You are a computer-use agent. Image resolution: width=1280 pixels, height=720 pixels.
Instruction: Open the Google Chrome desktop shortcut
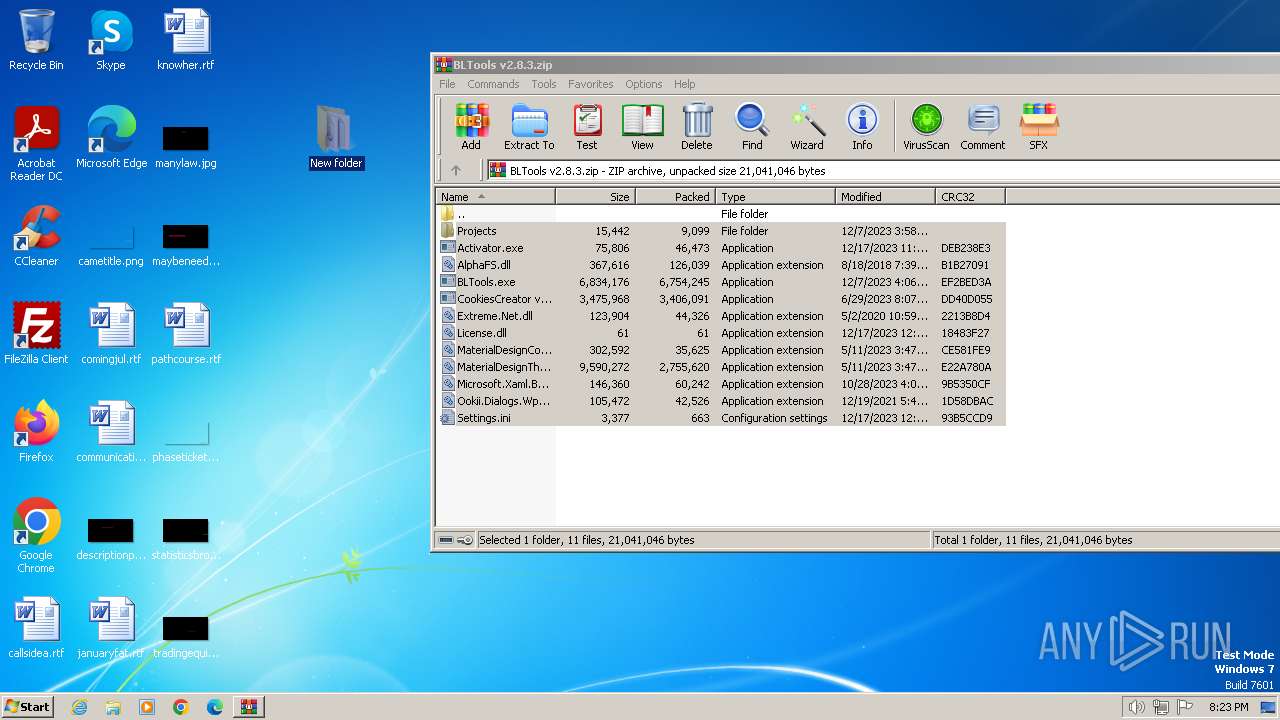point(36,536)
